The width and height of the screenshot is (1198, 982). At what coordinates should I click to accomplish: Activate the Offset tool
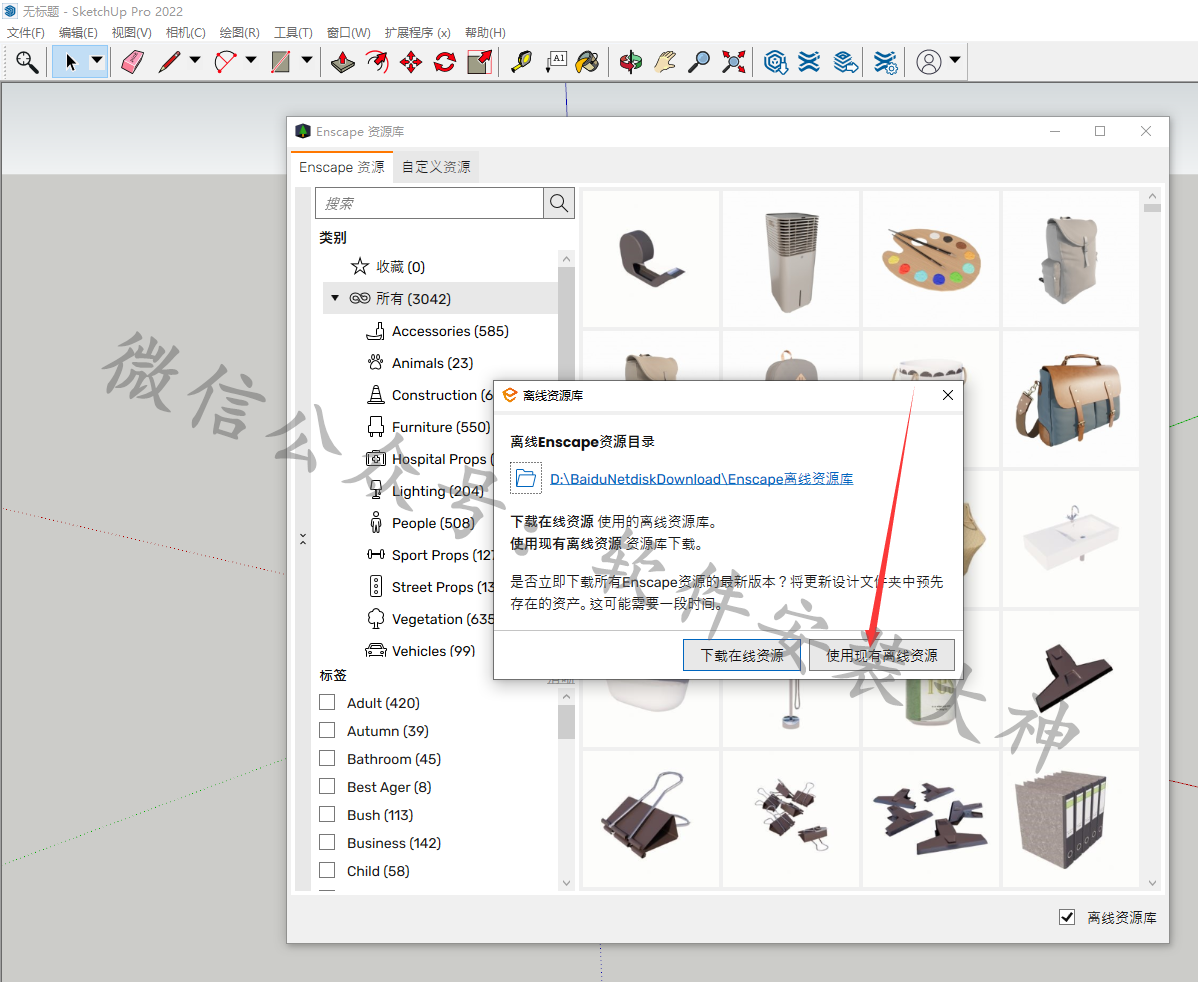[377, 62]
